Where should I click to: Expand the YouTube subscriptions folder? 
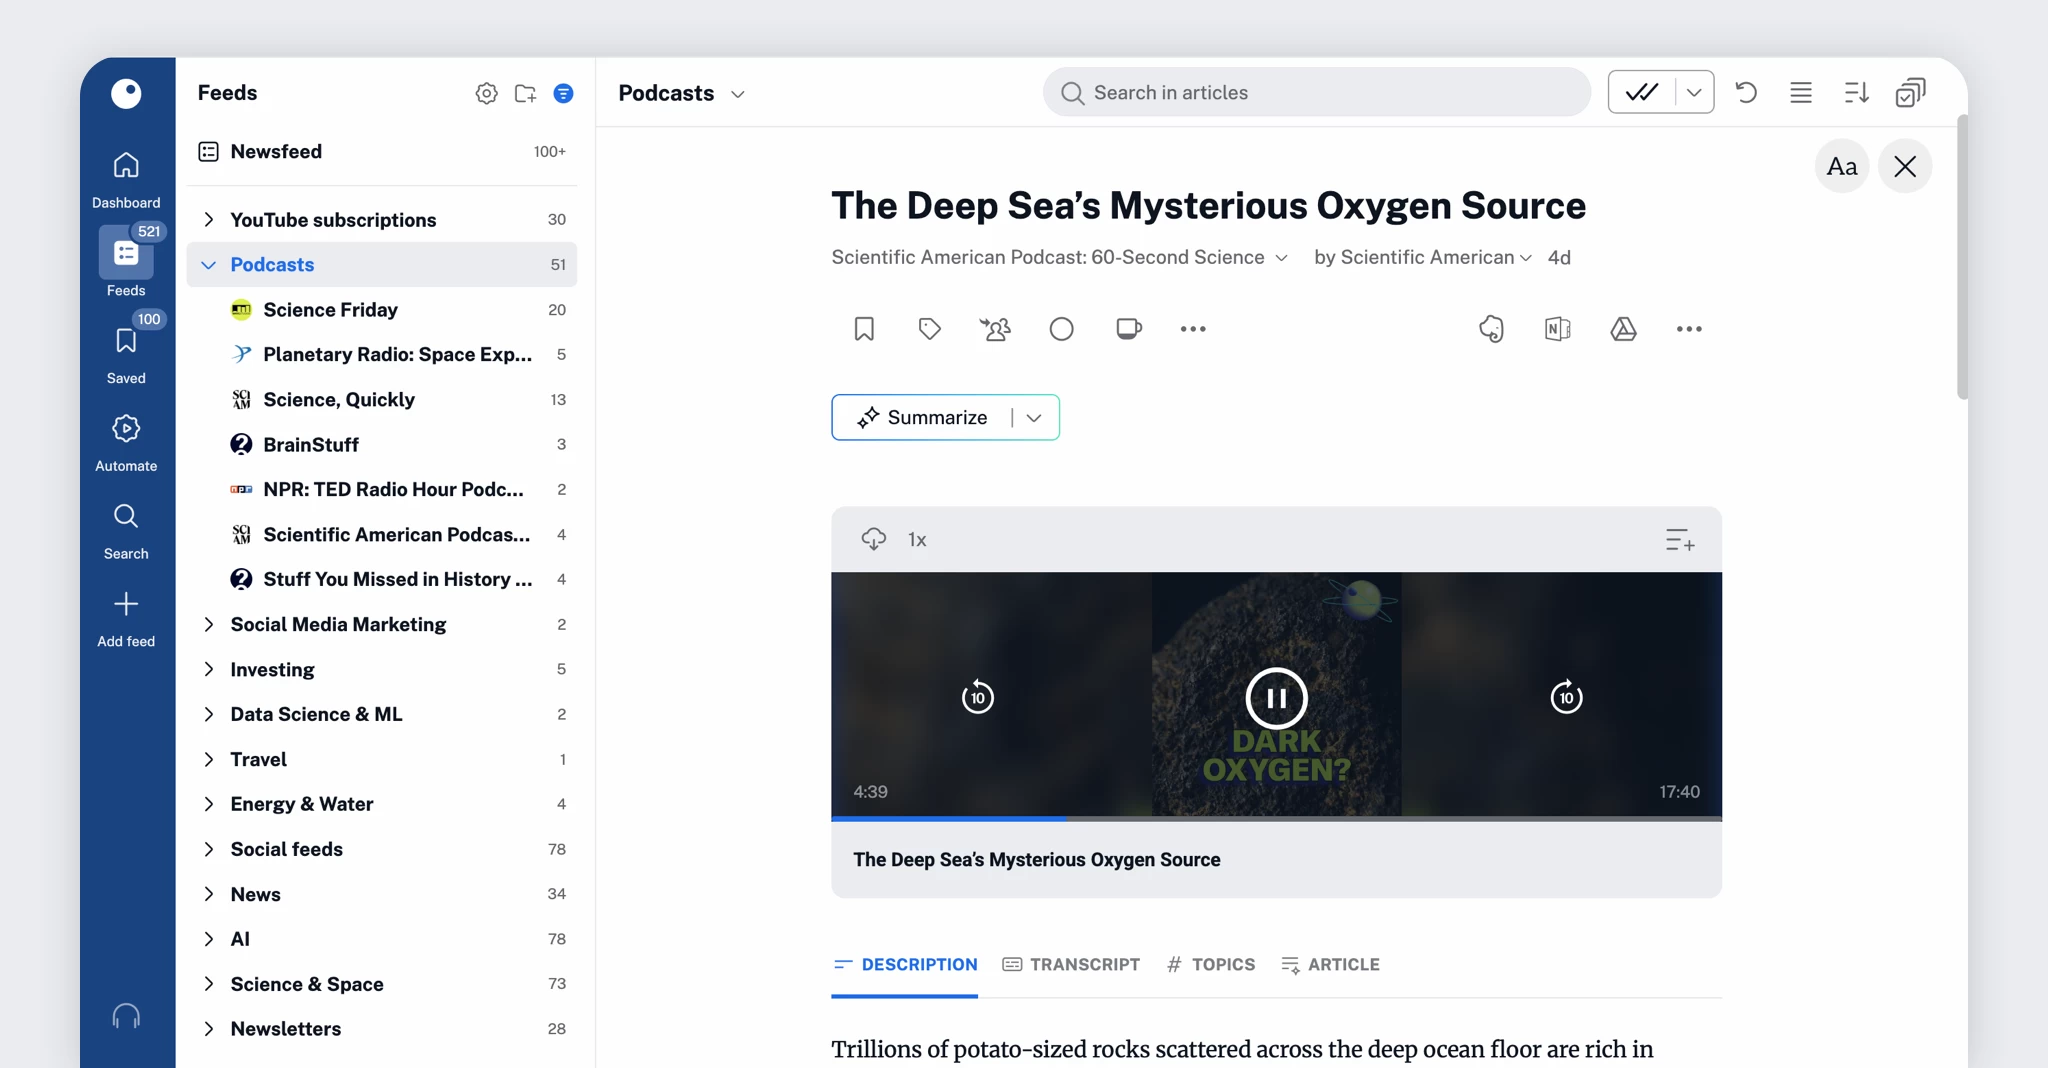(208, 220)
